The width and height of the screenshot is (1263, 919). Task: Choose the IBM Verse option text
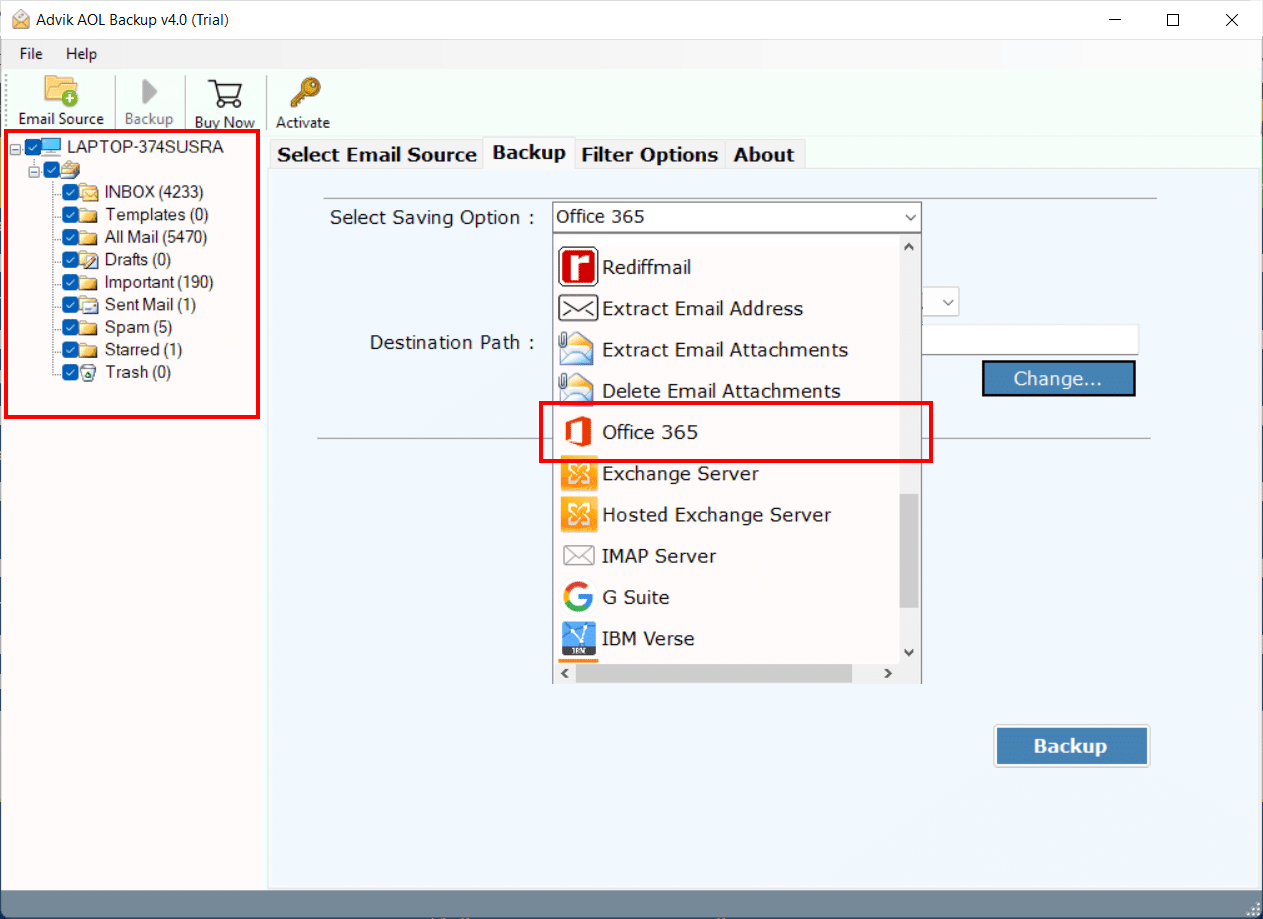648,638
